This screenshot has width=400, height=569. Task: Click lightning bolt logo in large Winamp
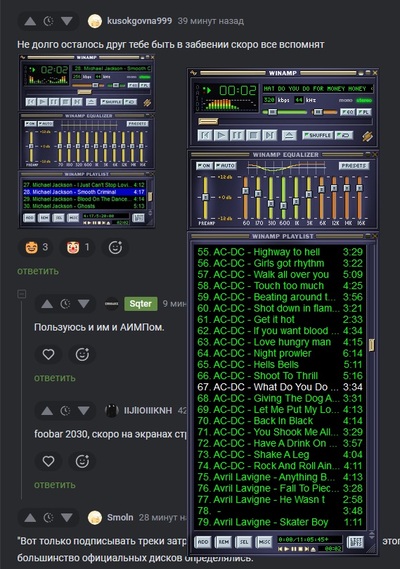pos(368,136)
